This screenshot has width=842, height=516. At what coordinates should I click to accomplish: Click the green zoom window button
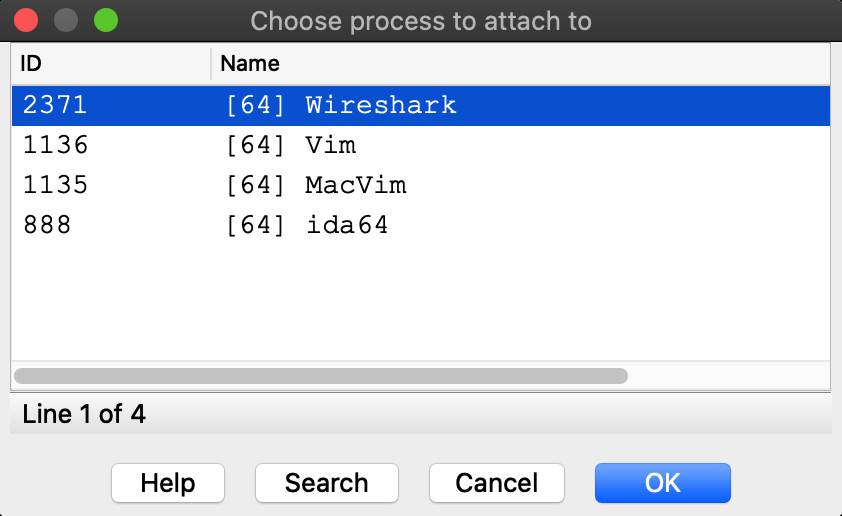point(105,20)
